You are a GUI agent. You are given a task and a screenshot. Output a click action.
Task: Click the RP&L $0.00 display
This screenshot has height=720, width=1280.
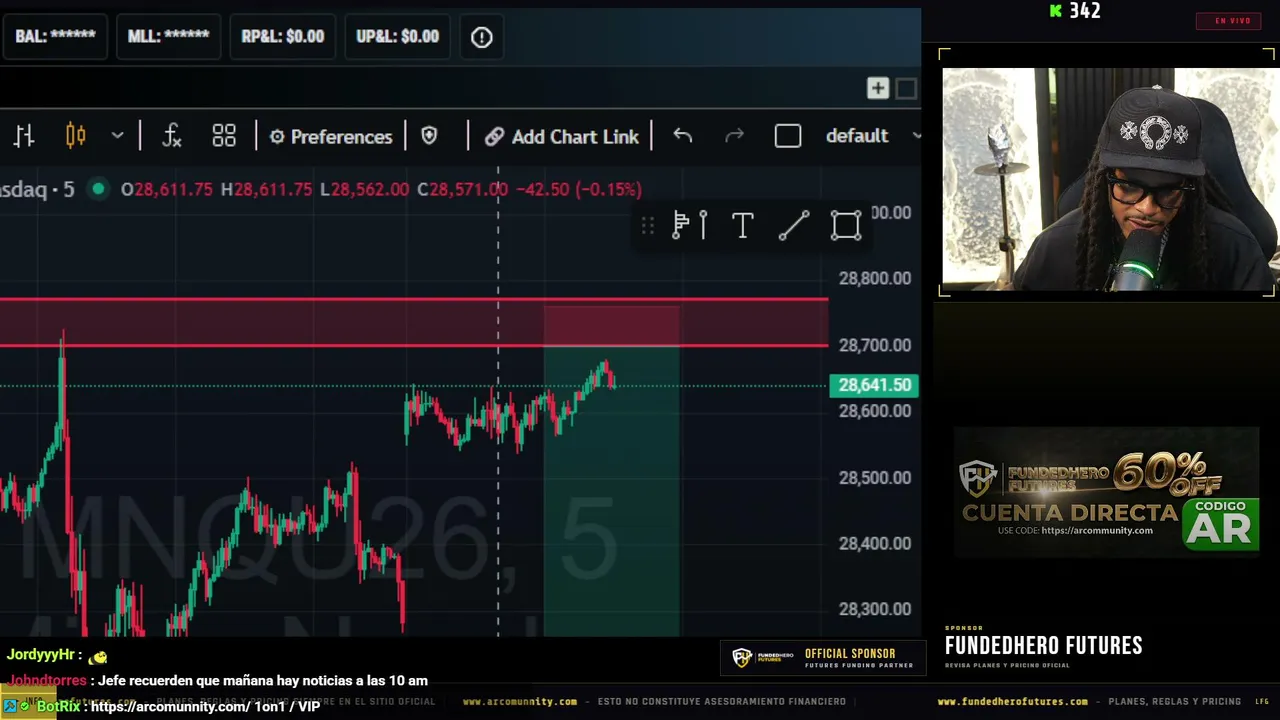pos(283,37)
